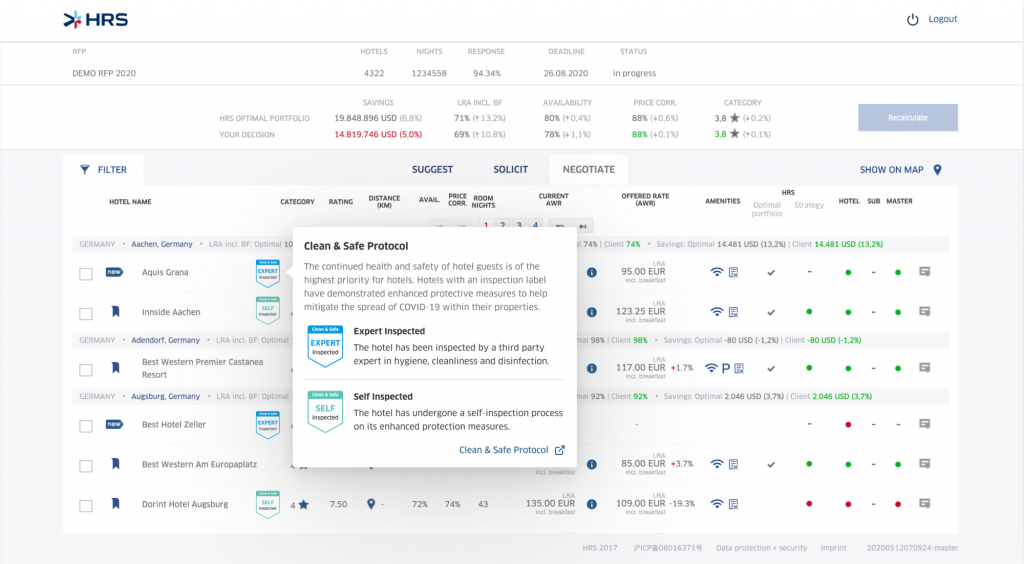Click green master status dot for Aquis Grana

[x=898, y=272]
